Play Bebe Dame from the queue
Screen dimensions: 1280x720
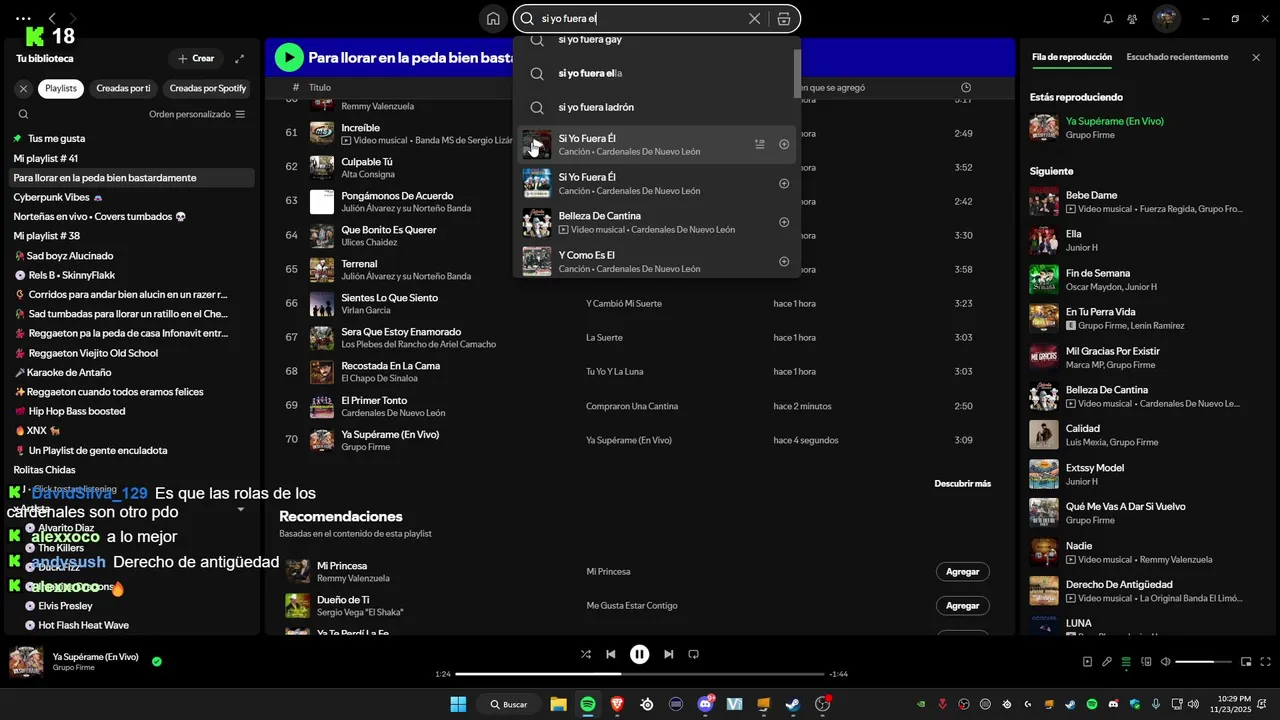1044,201
